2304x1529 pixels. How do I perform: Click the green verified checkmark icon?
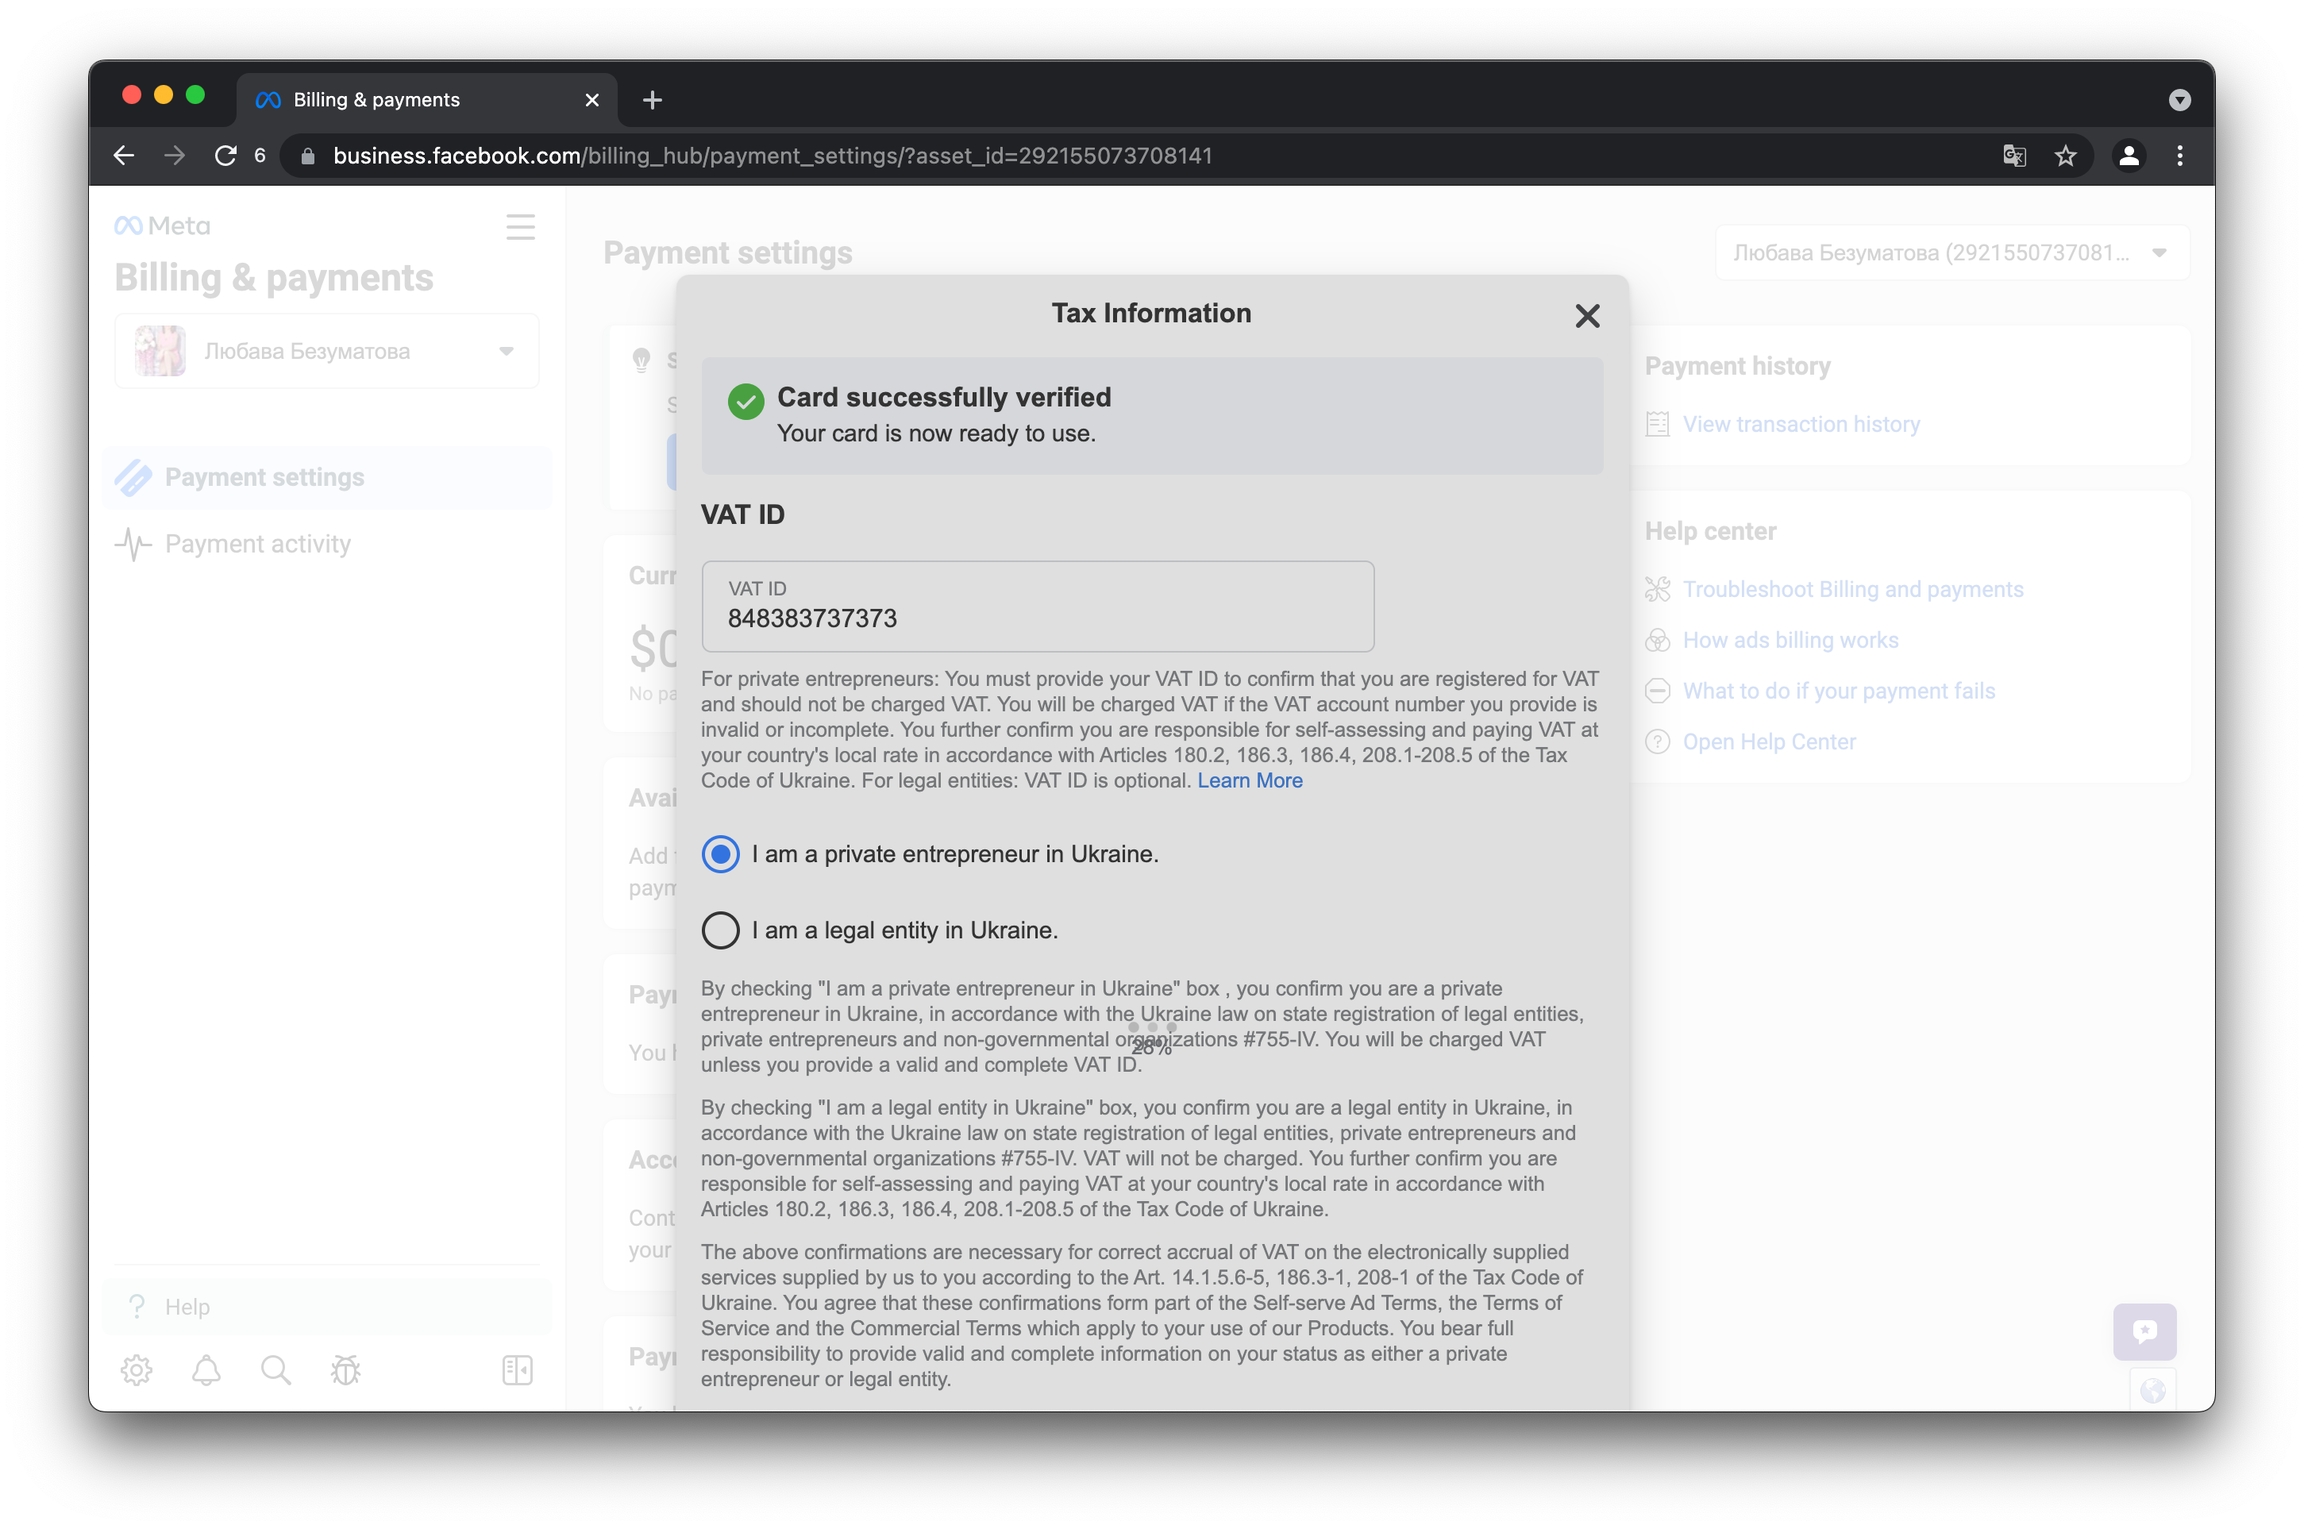click(x=746, y=401)
